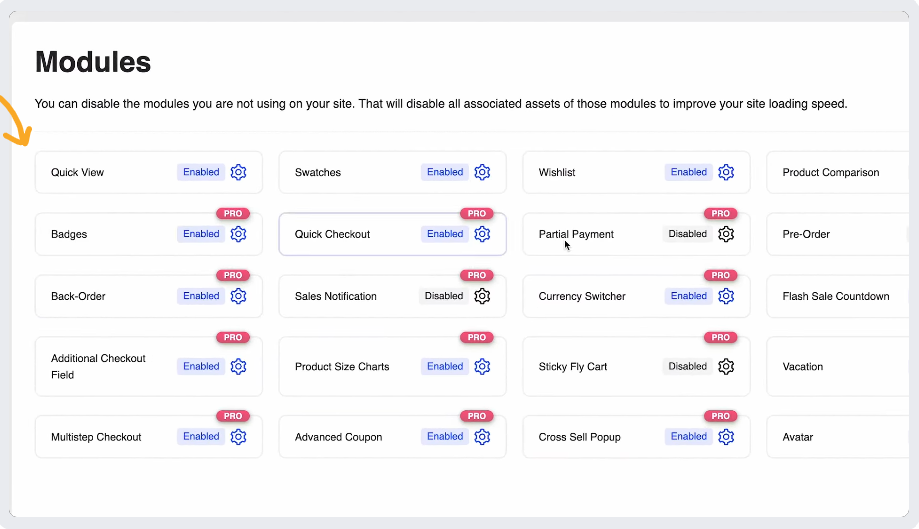Click Sticky Fly Cart gear icon

tap(726, 366)
